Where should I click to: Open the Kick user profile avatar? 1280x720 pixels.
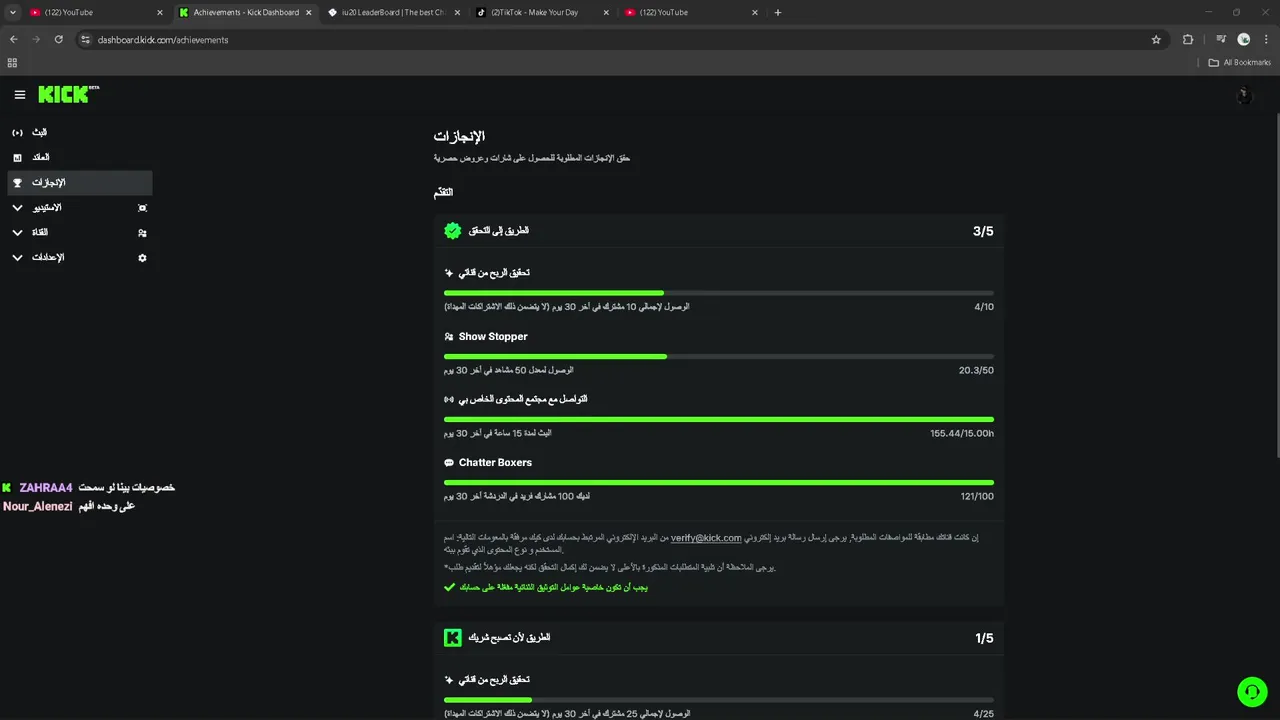click(x=1244, y=95)
